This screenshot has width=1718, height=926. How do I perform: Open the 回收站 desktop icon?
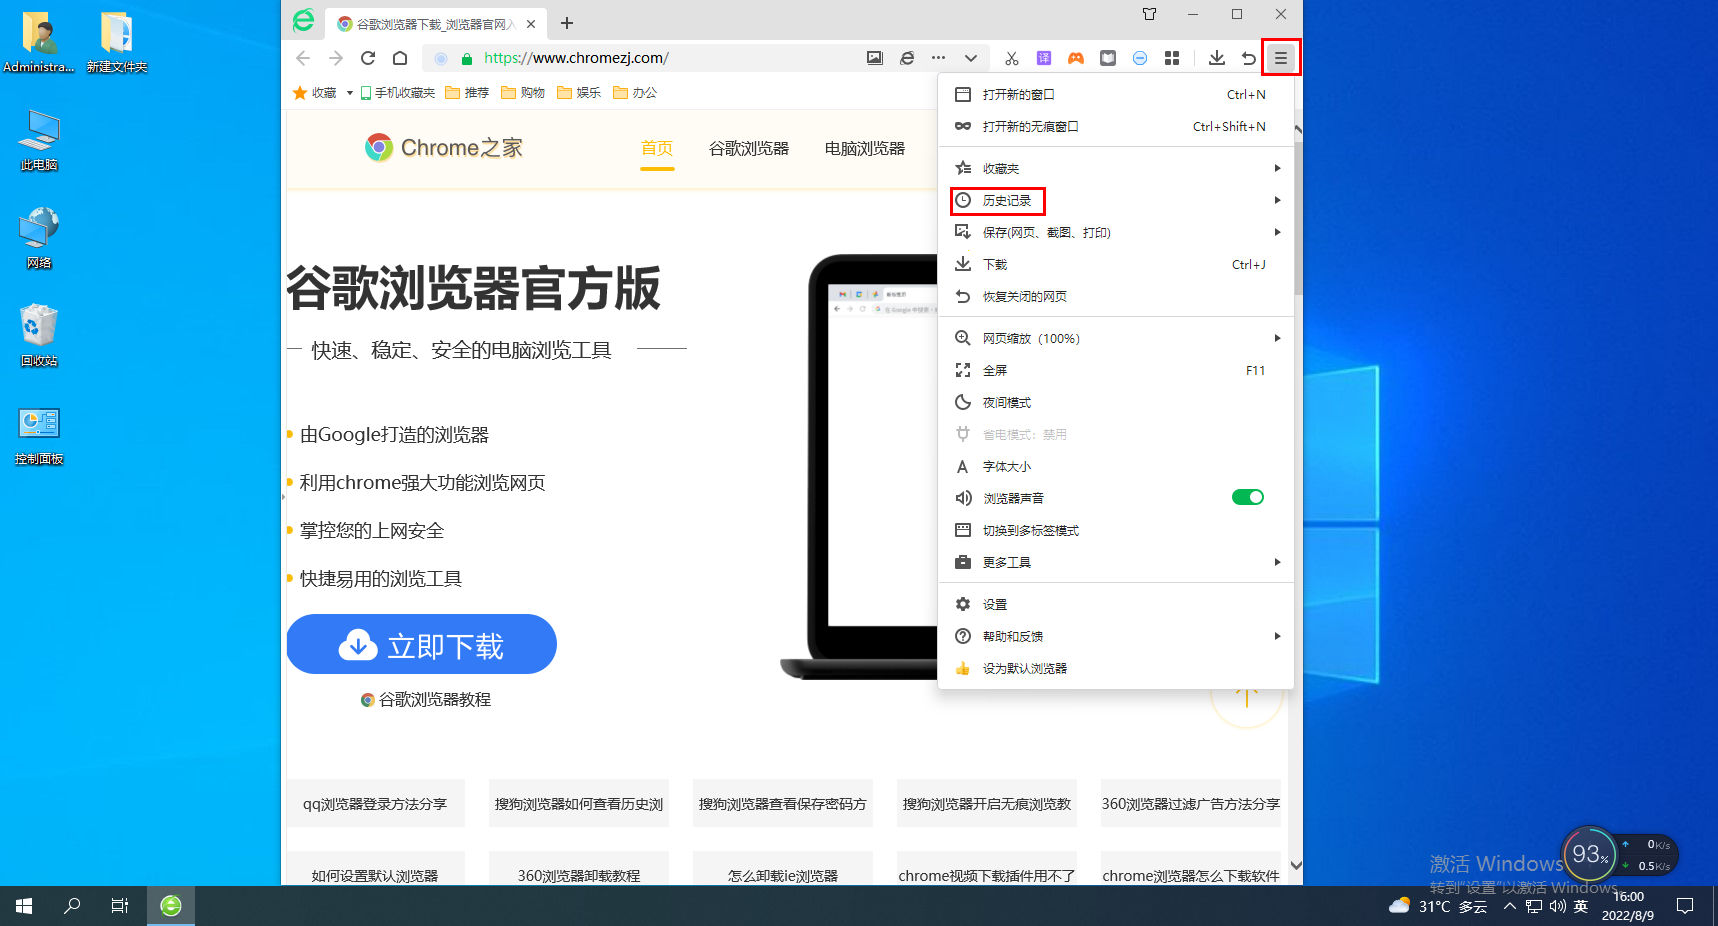pyautogui.click(x=39, y=336)
